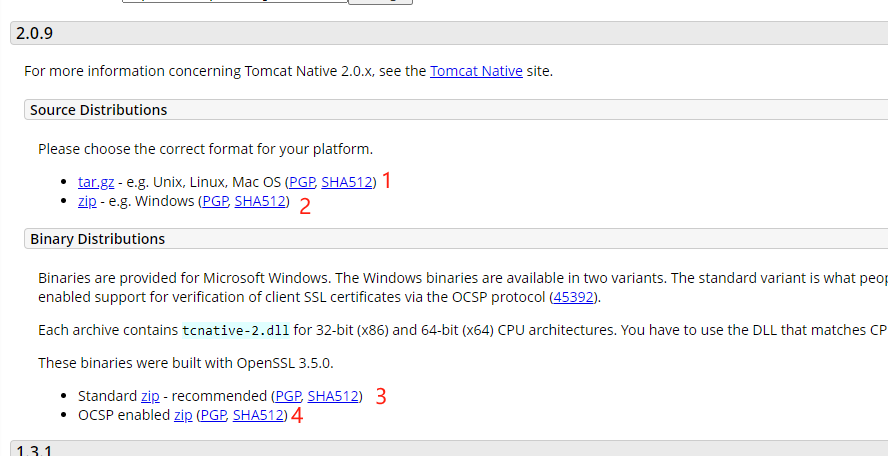Viewport: 888px width, 456px height.
Task: Open SHA512 checksum for tar.gz source
Action: pos(347,182)
